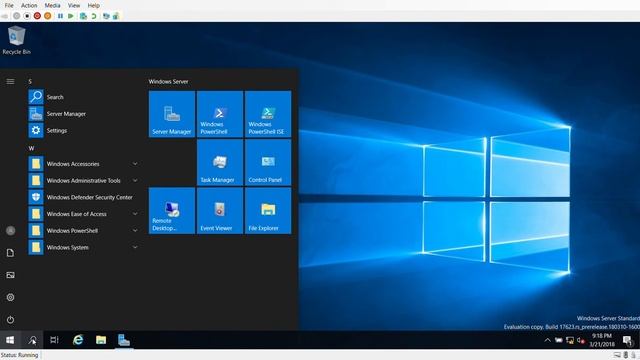Viewport: 640px width, 360px height.
Task: Pause the virtual machine
Action: coord(60,16)
